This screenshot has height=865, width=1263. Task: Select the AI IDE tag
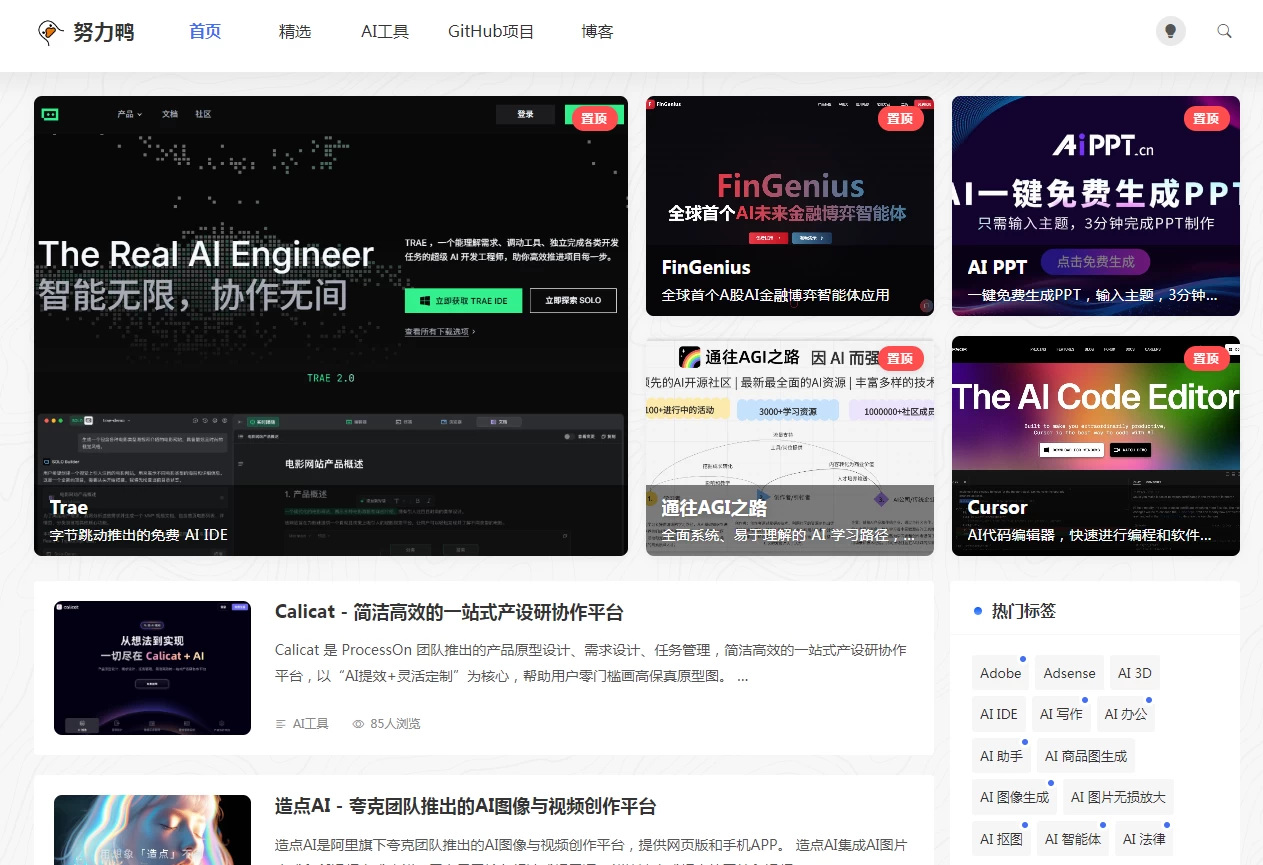click(999, 714)
